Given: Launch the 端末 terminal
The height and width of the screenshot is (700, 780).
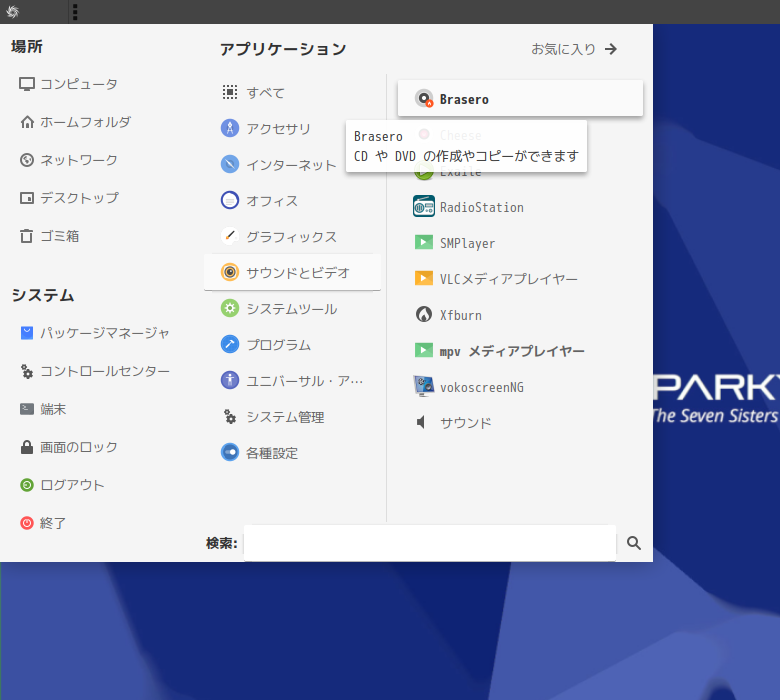Looking at the screenshot, I should (x=43, y=409).
